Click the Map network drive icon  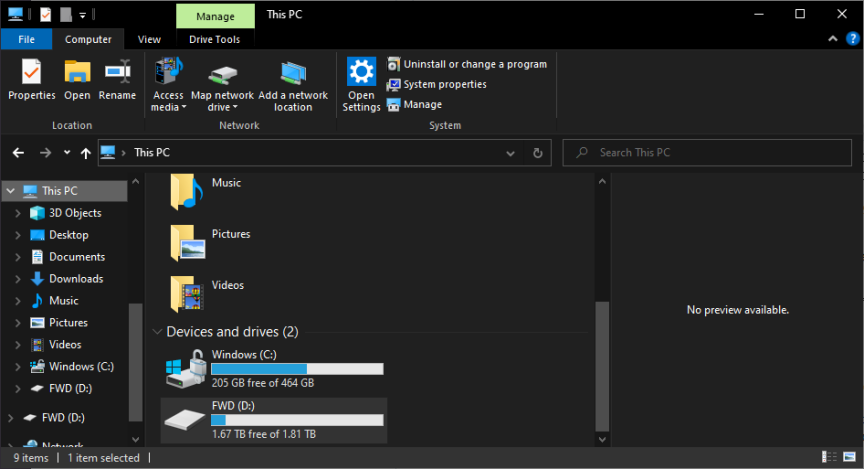(x=222, y=73)
